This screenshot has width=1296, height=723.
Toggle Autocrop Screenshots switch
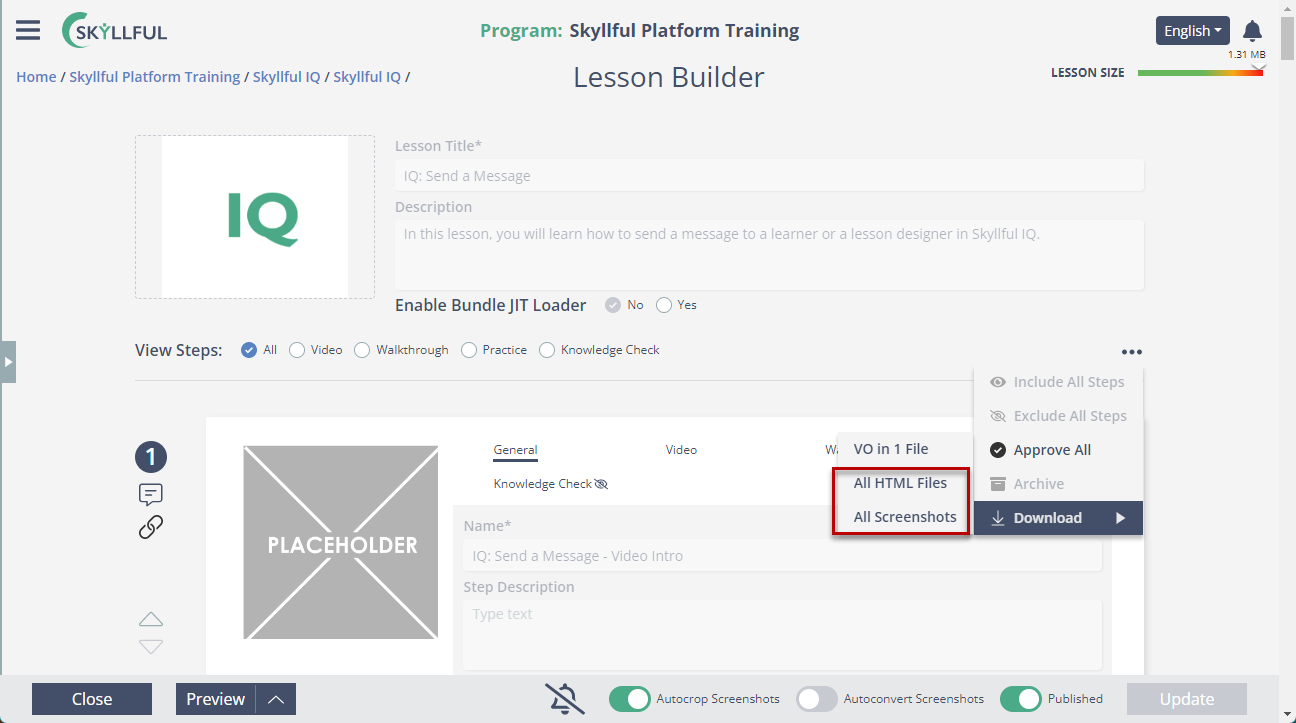point(630,699)
